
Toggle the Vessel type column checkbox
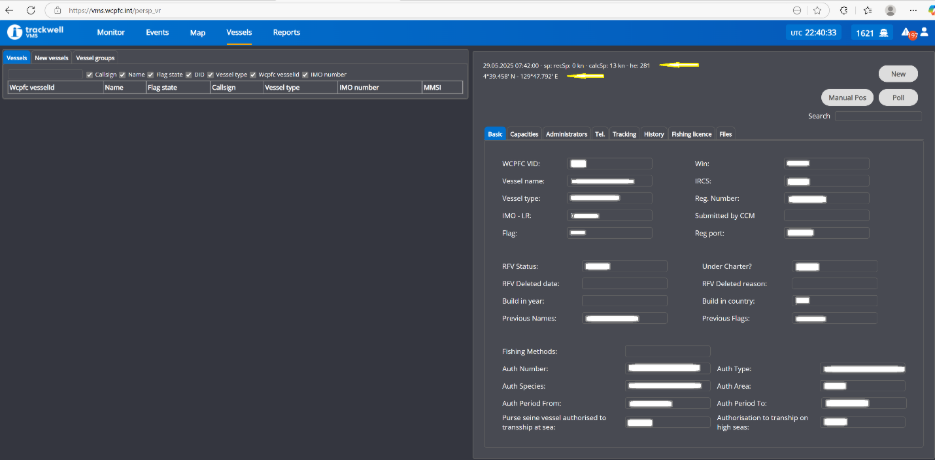(211, 75)
